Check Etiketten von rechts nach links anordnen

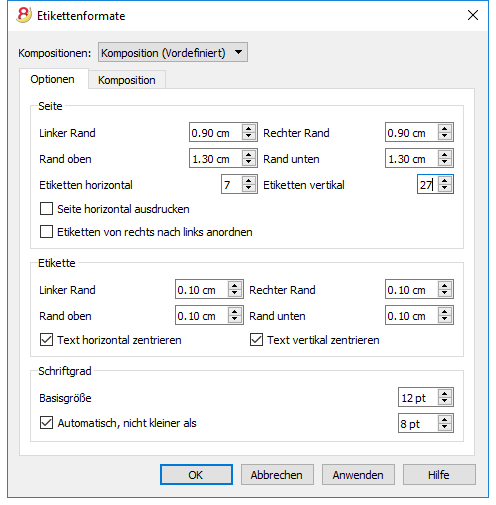point(46,232)
